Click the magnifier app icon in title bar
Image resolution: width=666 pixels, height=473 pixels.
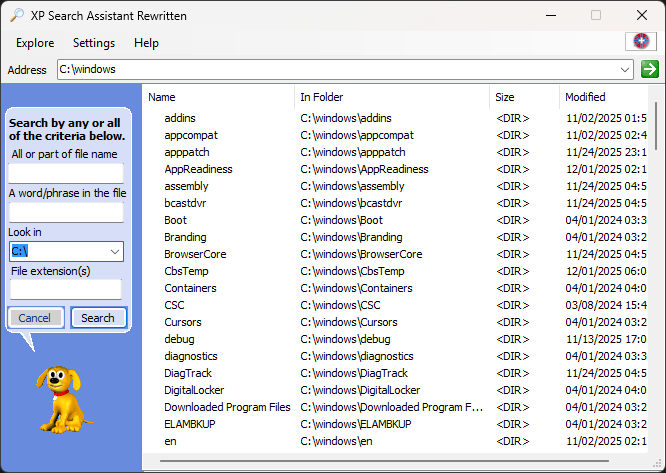[x=17, y=15]
